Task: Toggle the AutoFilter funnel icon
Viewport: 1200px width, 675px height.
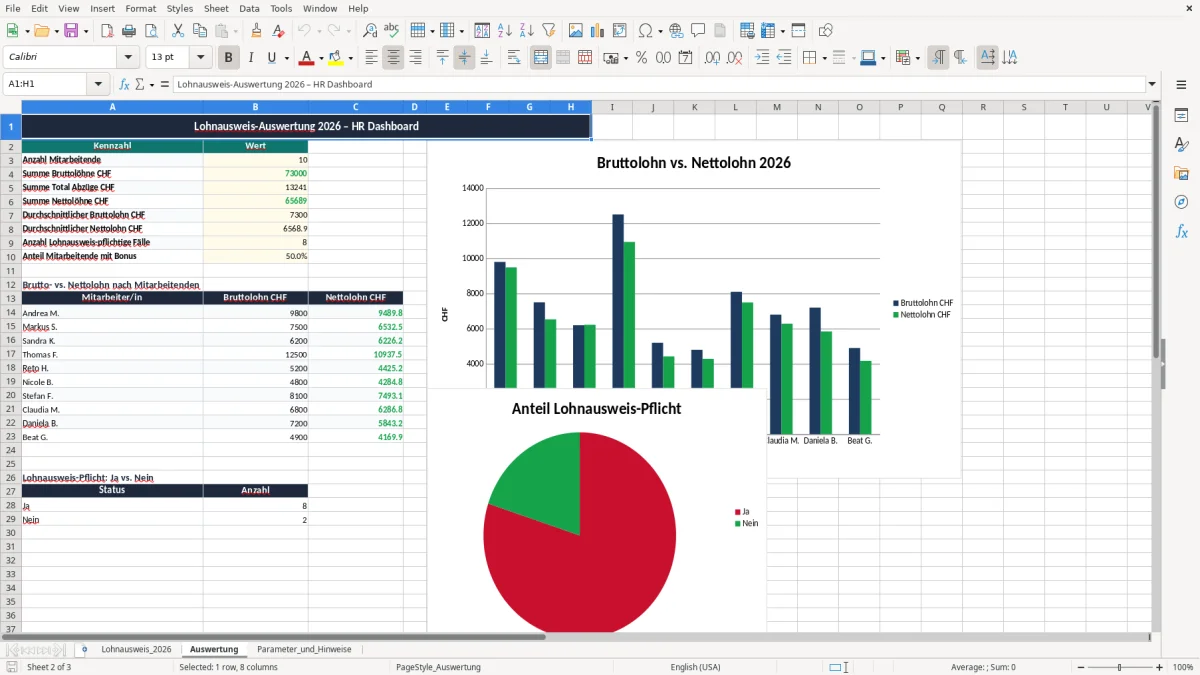Action: pos(549,31)
